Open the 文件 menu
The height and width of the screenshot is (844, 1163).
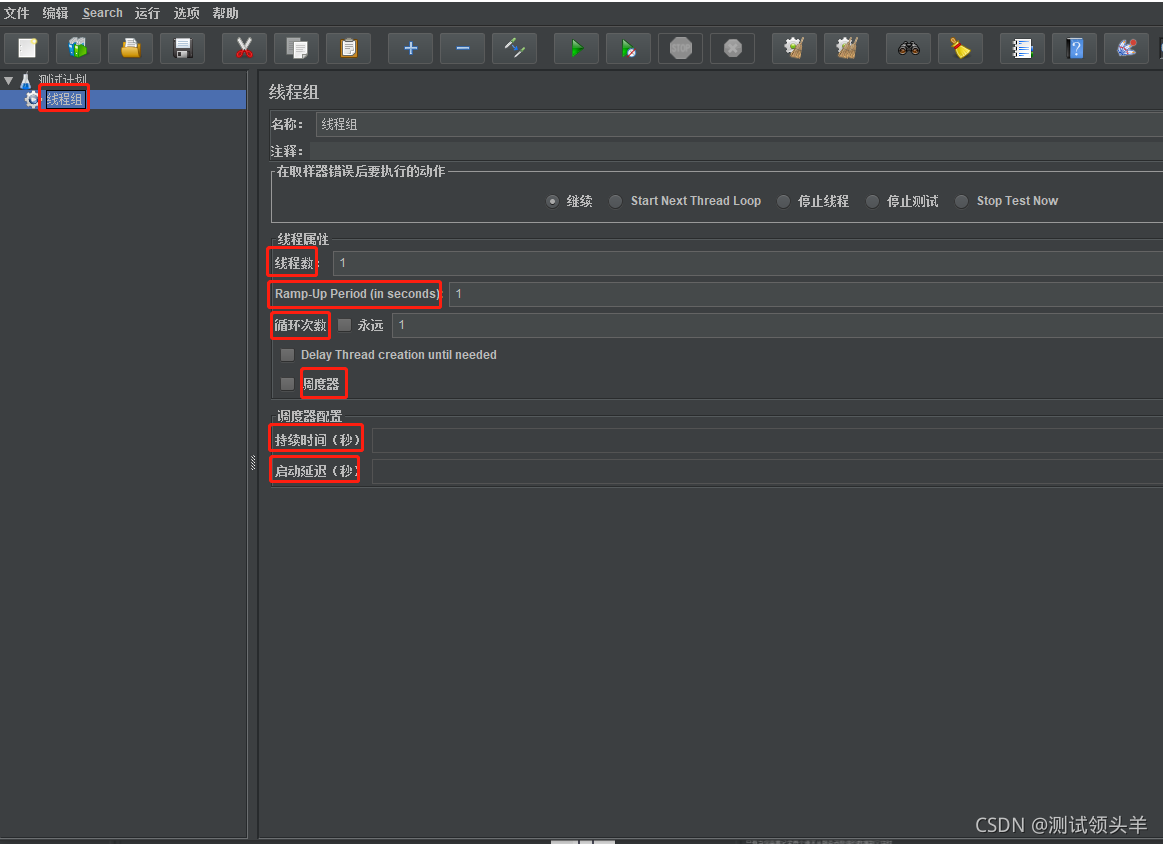coord(16,13)
